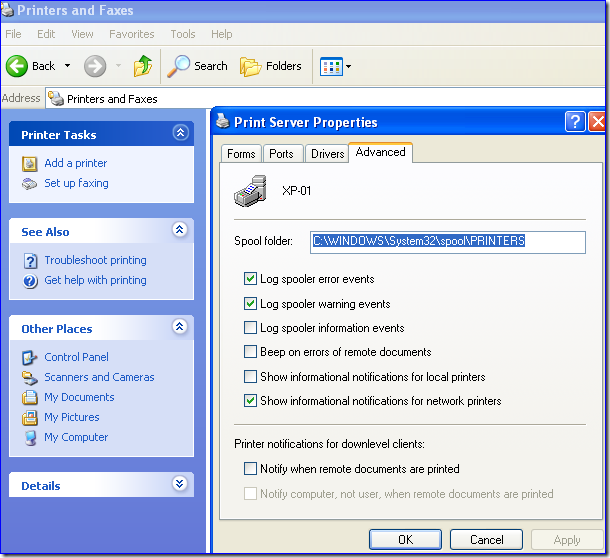Click into the Spool folder path field
The height and width of the screenshot is (558, 610).
pyautogui.click(x=448, y=242)
